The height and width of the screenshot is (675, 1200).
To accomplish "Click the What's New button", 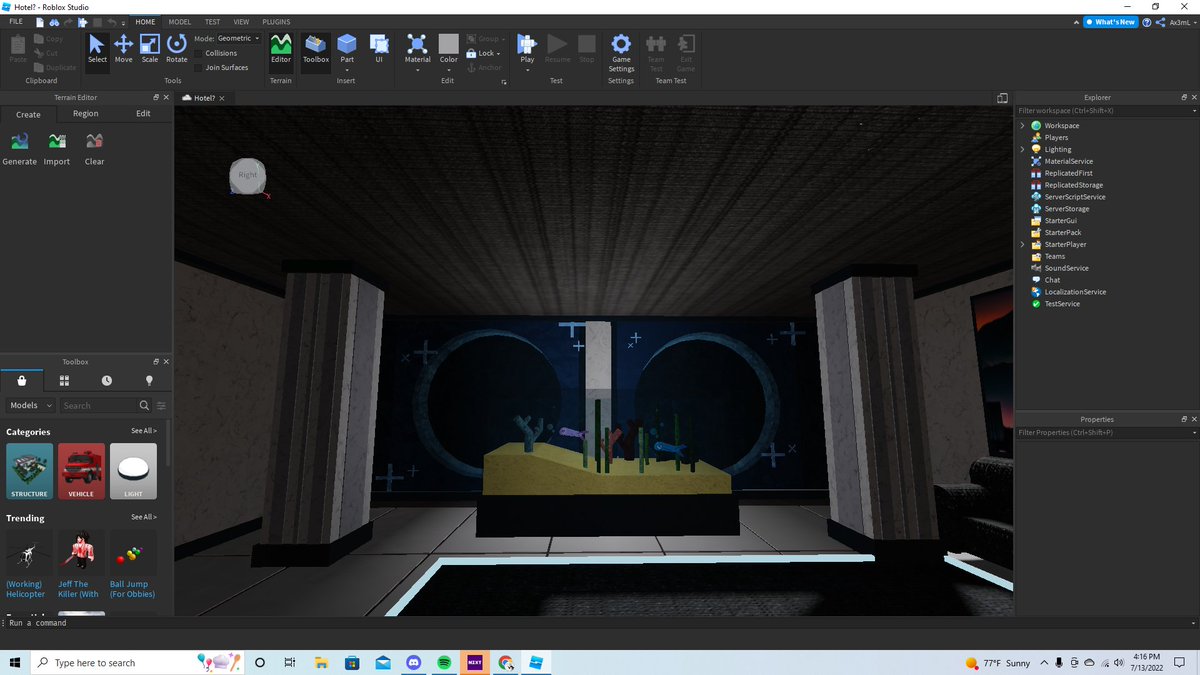I will pyautogui.click(x=1111, y=21).
